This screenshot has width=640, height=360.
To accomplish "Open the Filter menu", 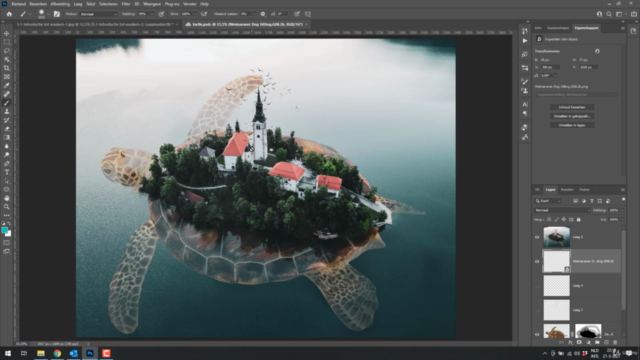I will coord(126,4).
